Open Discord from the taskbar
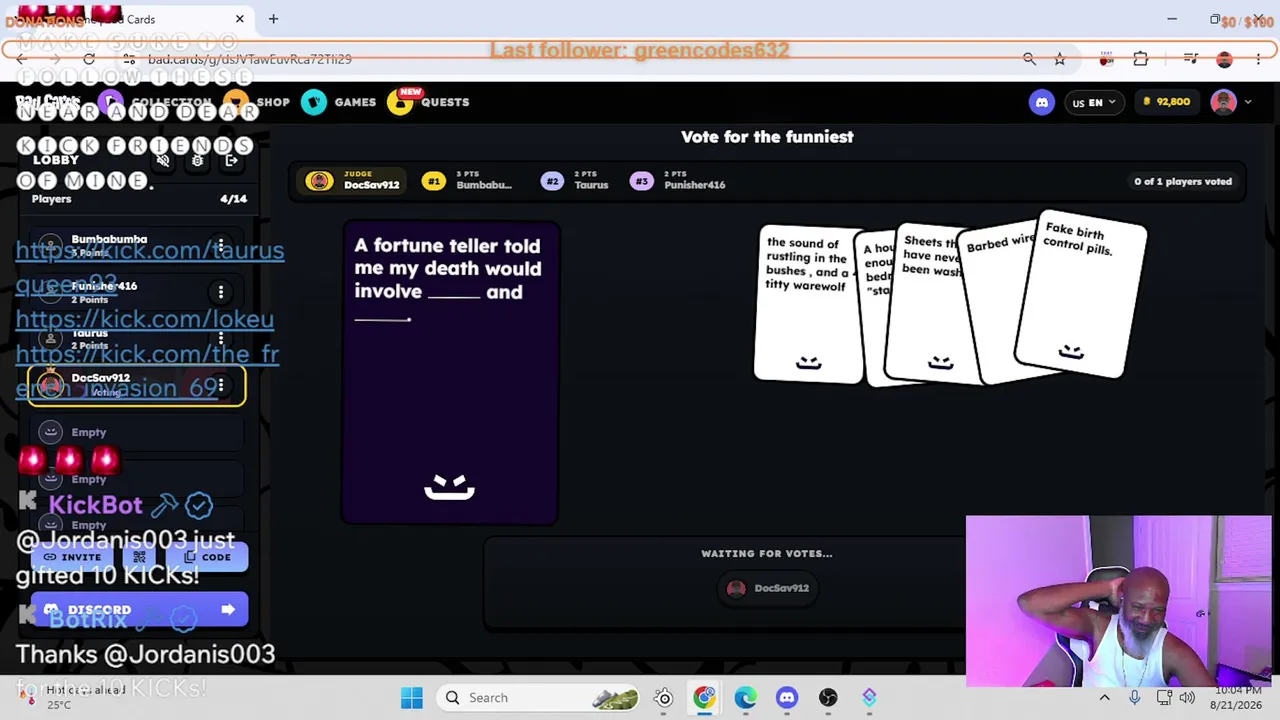 point(787,697)
